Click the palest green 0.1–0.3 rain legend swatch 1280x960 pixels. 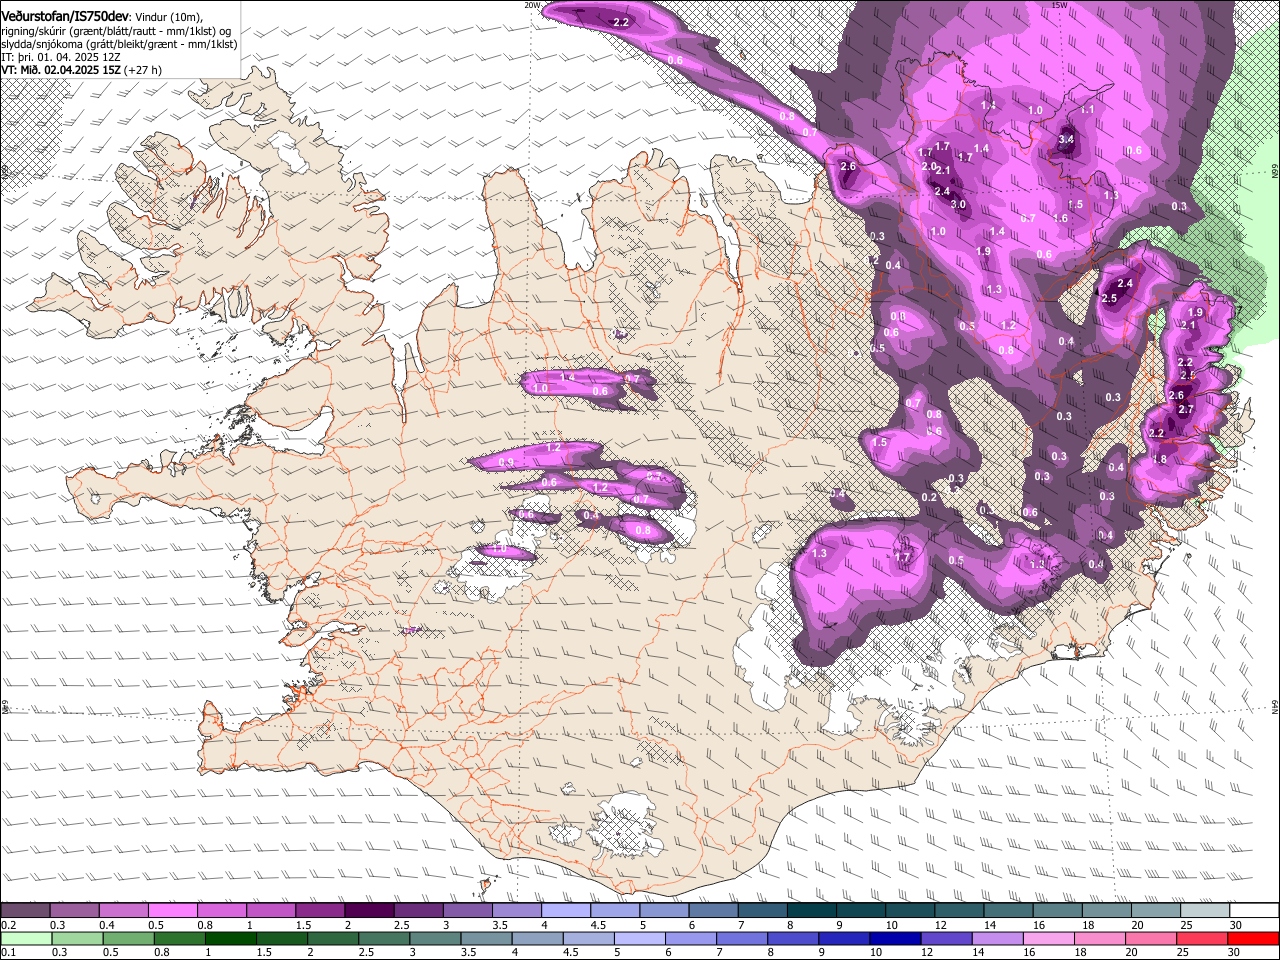click(25, 938)
